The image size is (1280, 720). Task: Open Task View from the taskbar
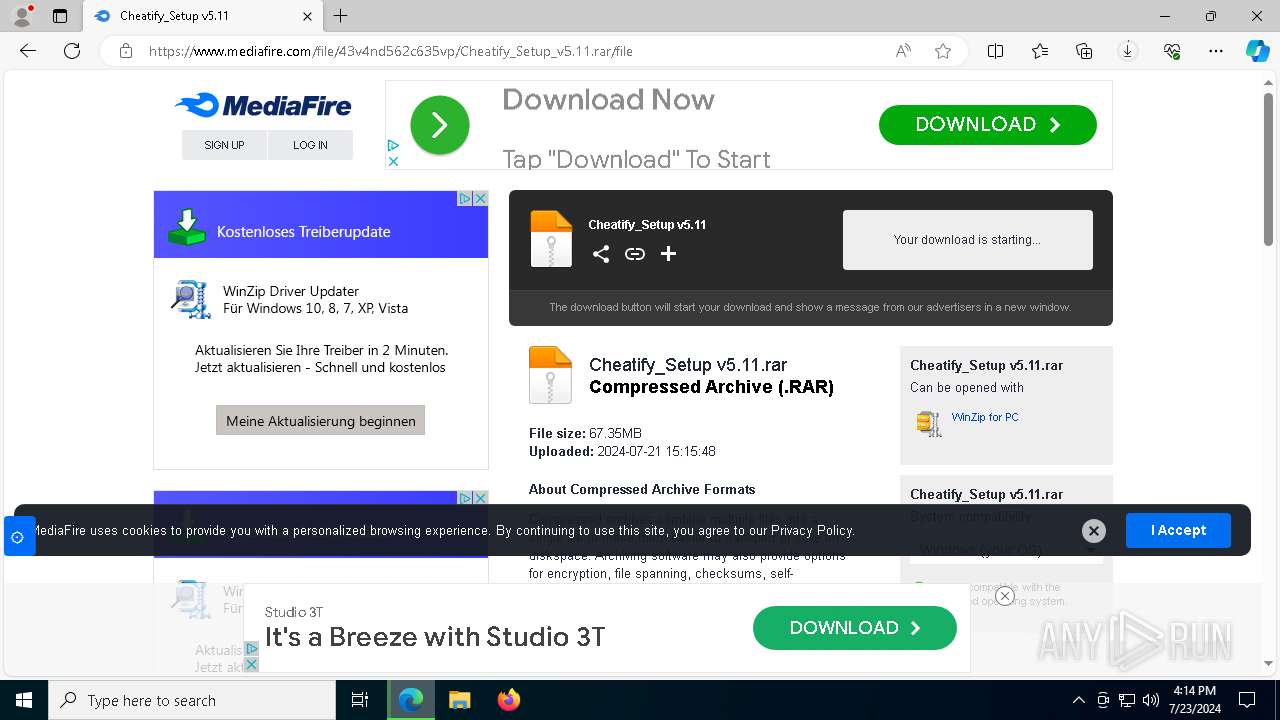coord(360,700)
